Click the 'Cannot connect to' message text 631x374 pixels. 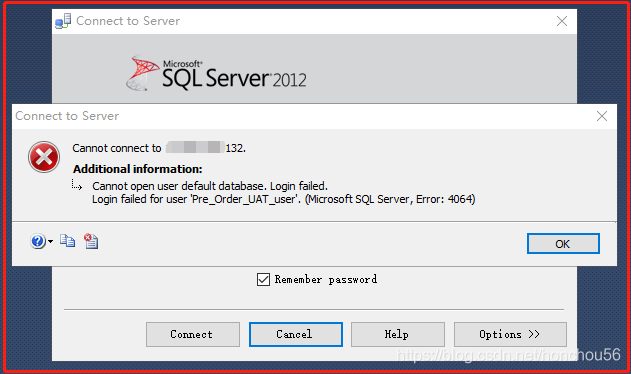[159, 148]
